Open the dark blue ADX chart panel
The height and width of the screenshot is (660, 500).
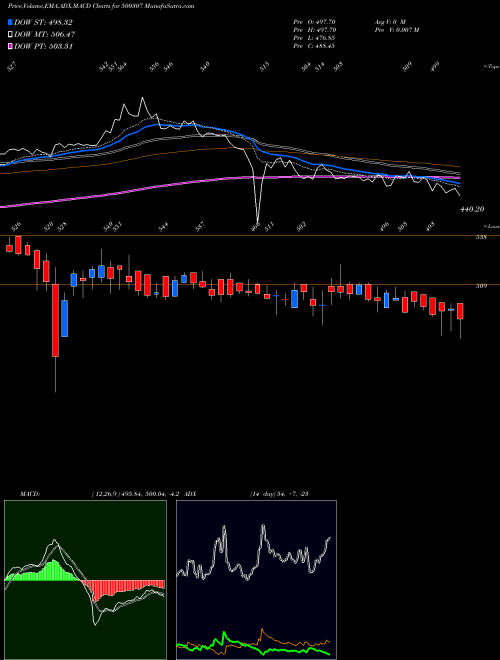coord(256,580)
